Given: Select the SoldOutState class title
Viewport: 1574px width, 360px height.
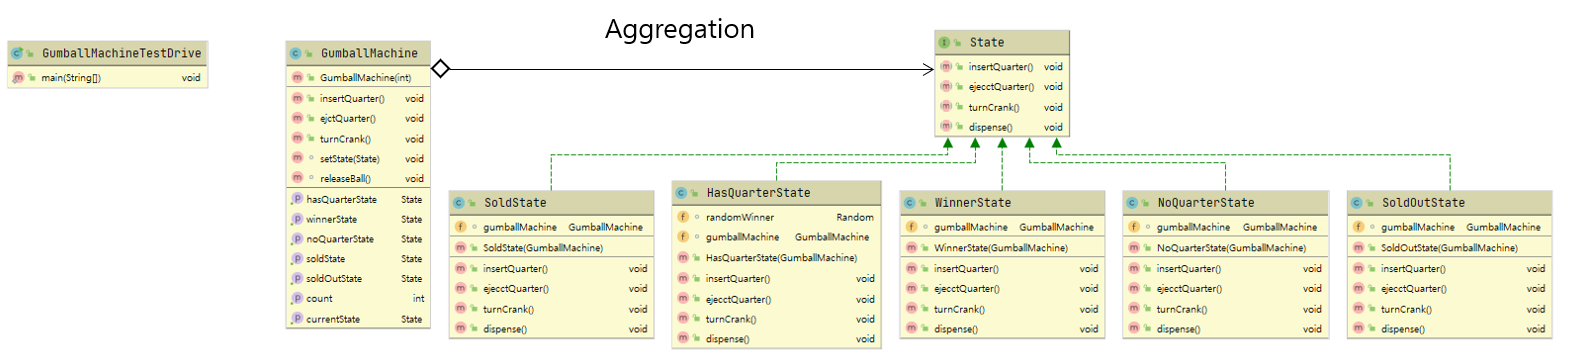Looking at the screenshot, I should 1423,202.
